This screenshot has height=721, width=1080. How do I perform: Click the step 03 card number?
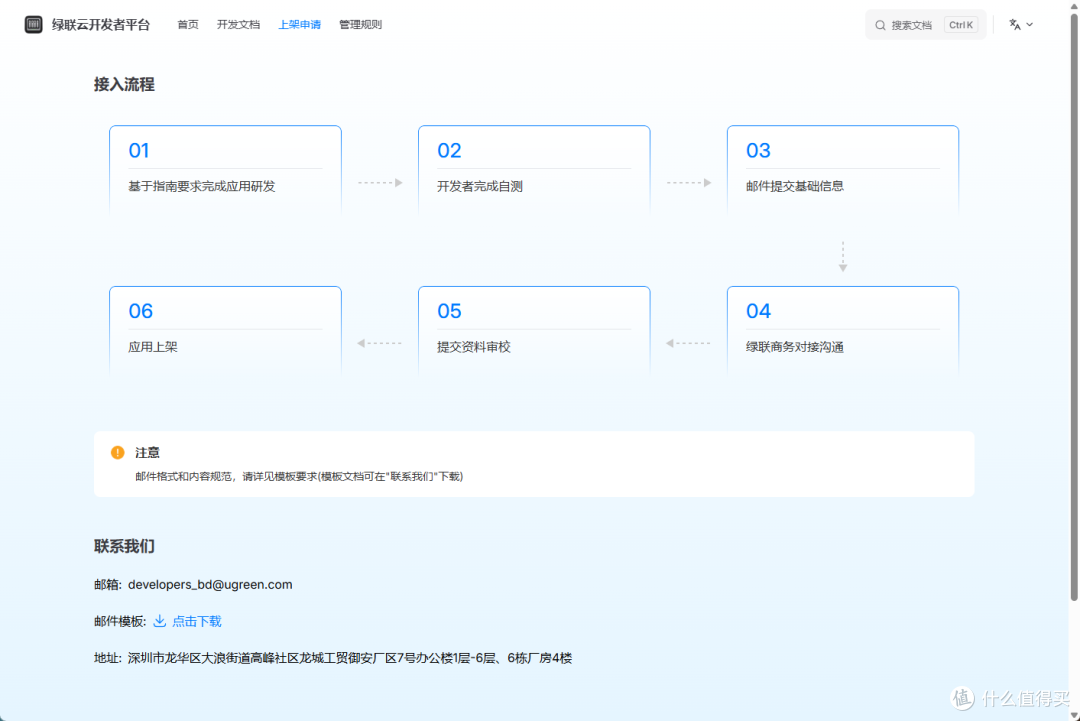point(758,151)
